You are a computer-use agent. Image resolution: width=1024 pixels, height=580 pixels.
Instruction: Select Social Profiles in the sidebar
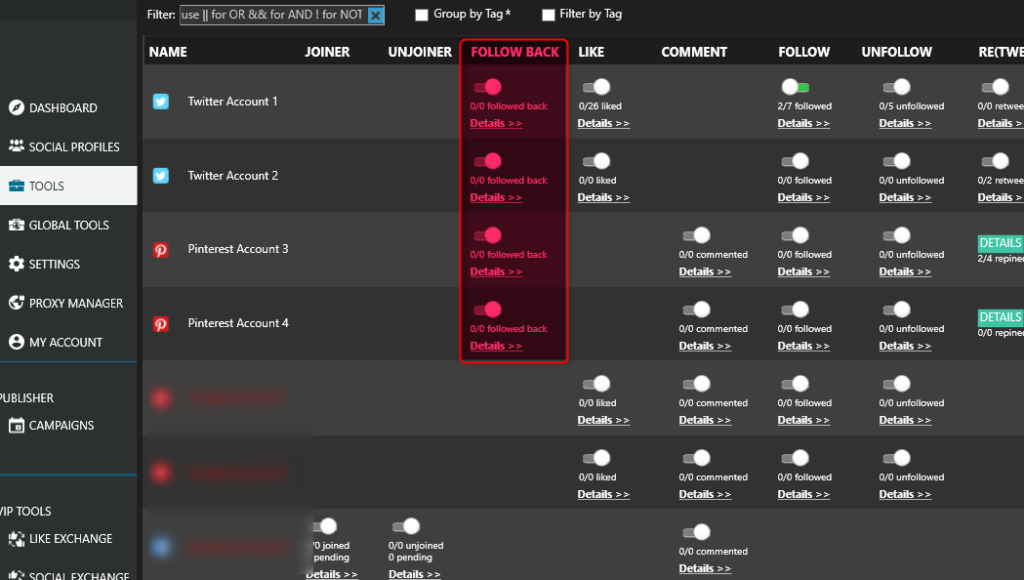click(75, 146)
